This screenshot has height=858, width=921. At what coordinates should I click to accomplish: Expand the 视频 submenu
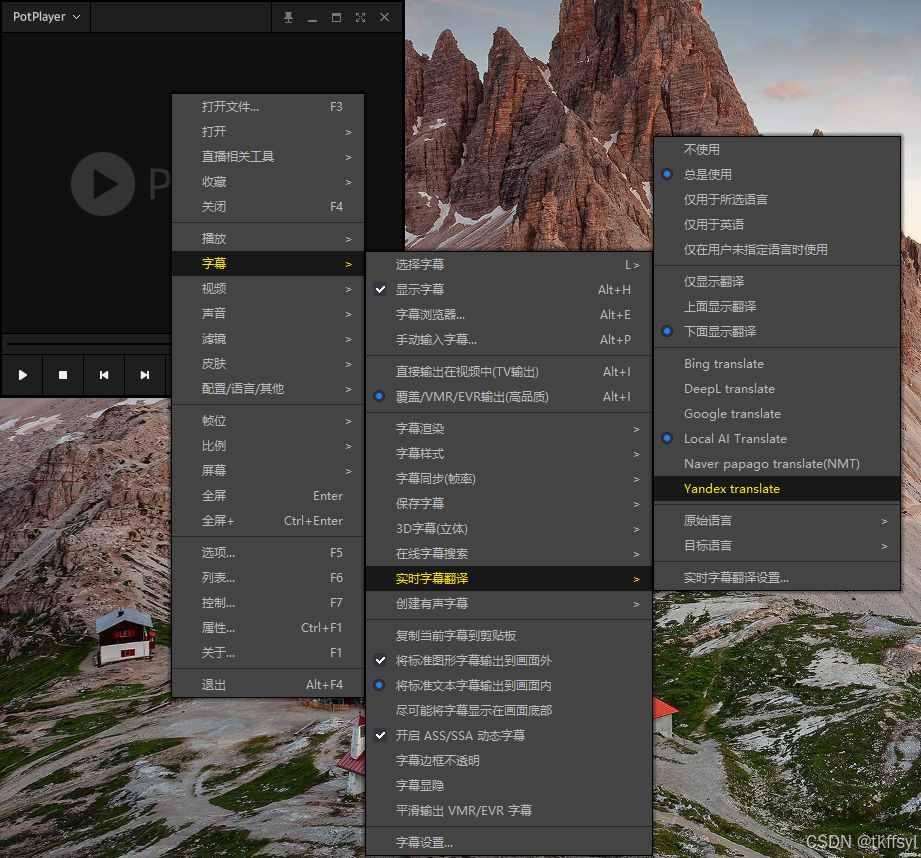click(x=268, y=288)
